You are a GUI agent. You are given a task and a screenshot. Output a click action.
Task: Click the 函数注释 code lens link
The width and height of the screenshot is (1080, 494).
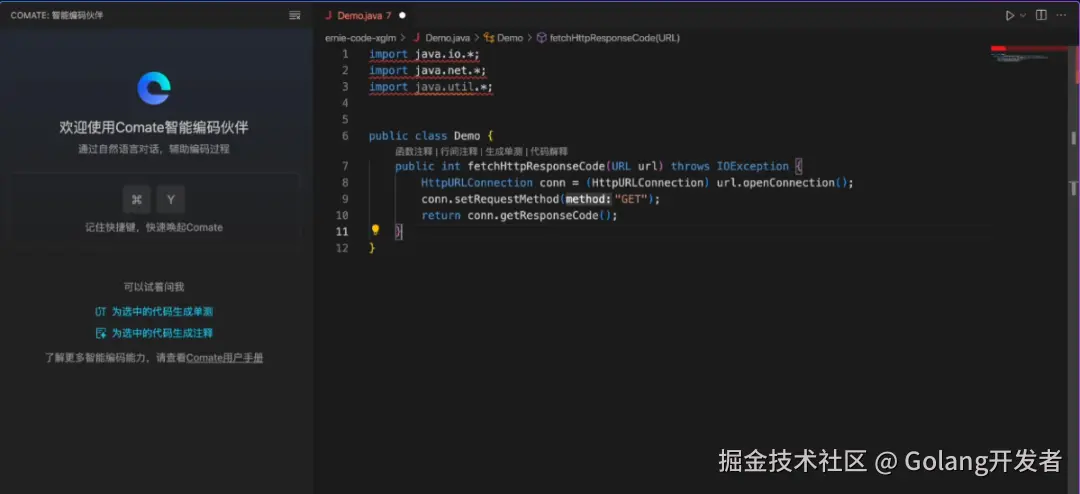[414, 151]
